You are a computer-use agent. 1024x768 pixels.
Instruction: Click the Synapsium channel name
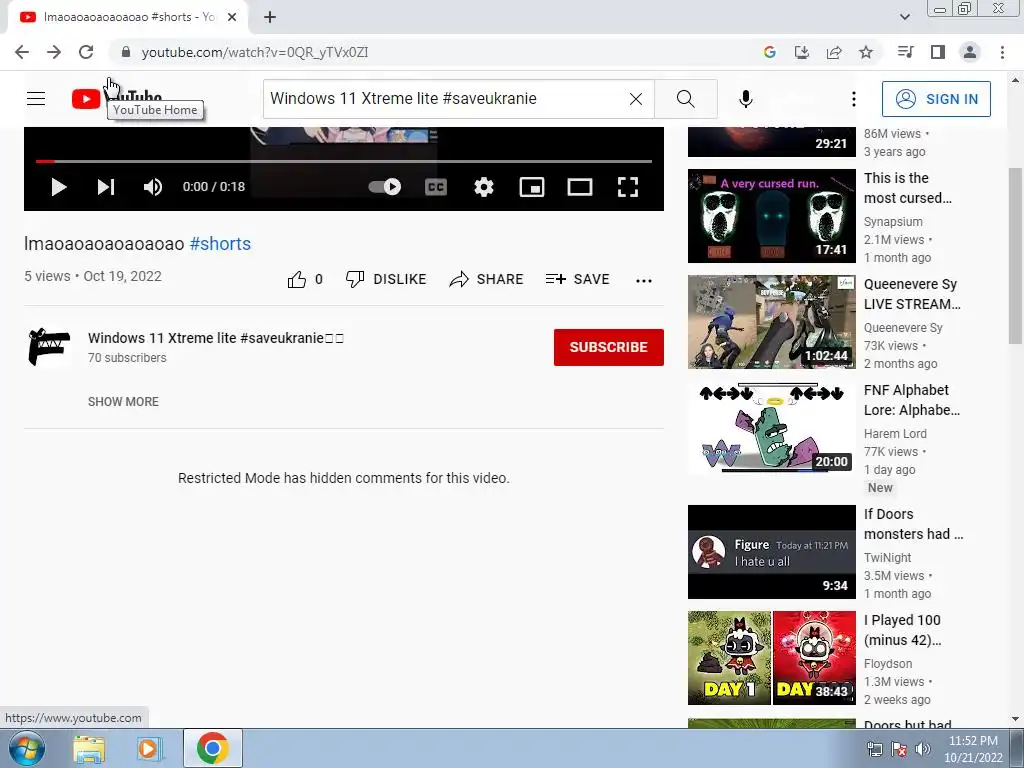pyautogui.click(x=893, y=222)
